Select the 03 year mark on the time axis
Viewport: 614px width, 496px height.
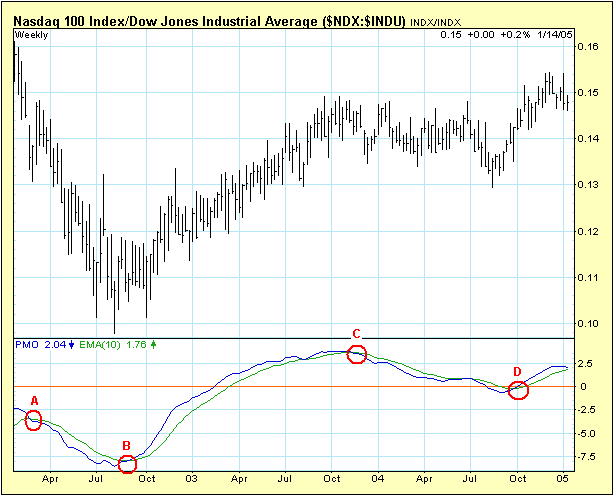190,478
